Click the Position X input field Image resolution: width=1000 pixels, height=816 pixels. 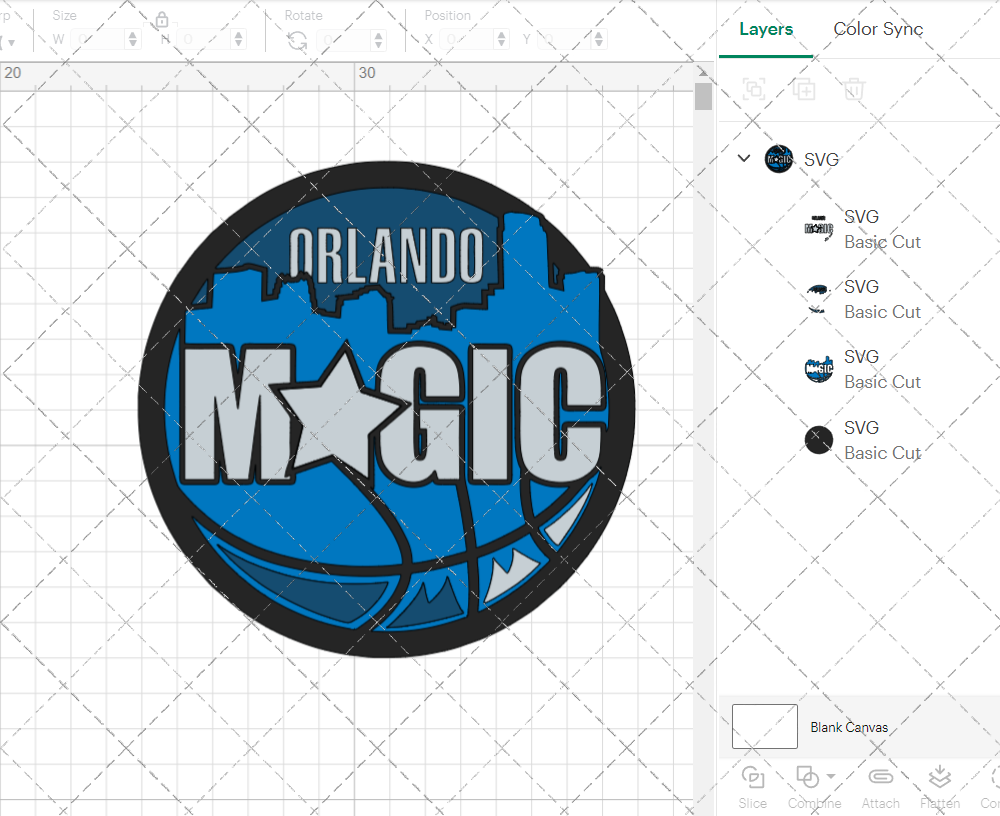point(467,40)
